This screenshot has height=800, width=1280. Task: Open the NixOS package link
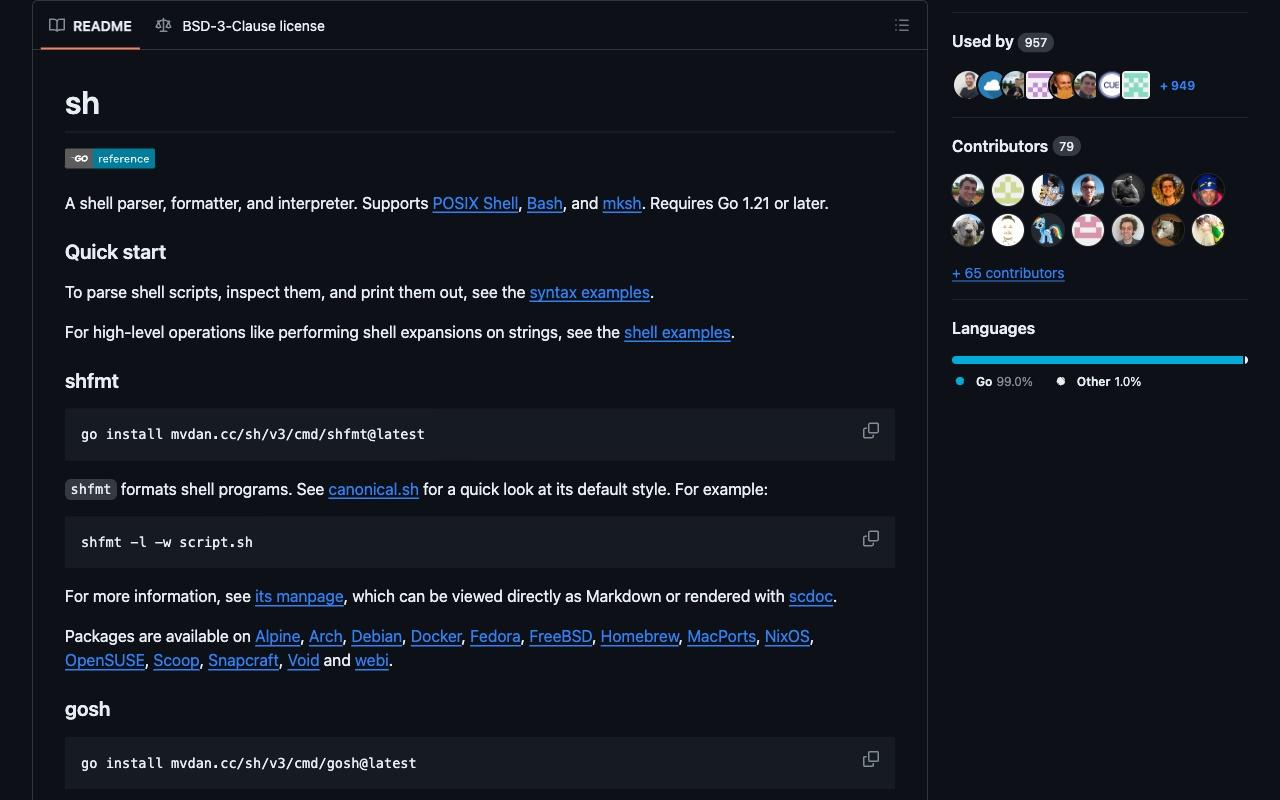[x=787, y=636]
